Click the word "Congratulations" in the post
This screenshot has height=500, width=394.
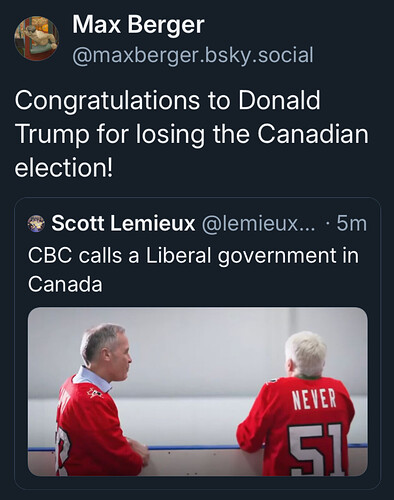tap(107, 101)
